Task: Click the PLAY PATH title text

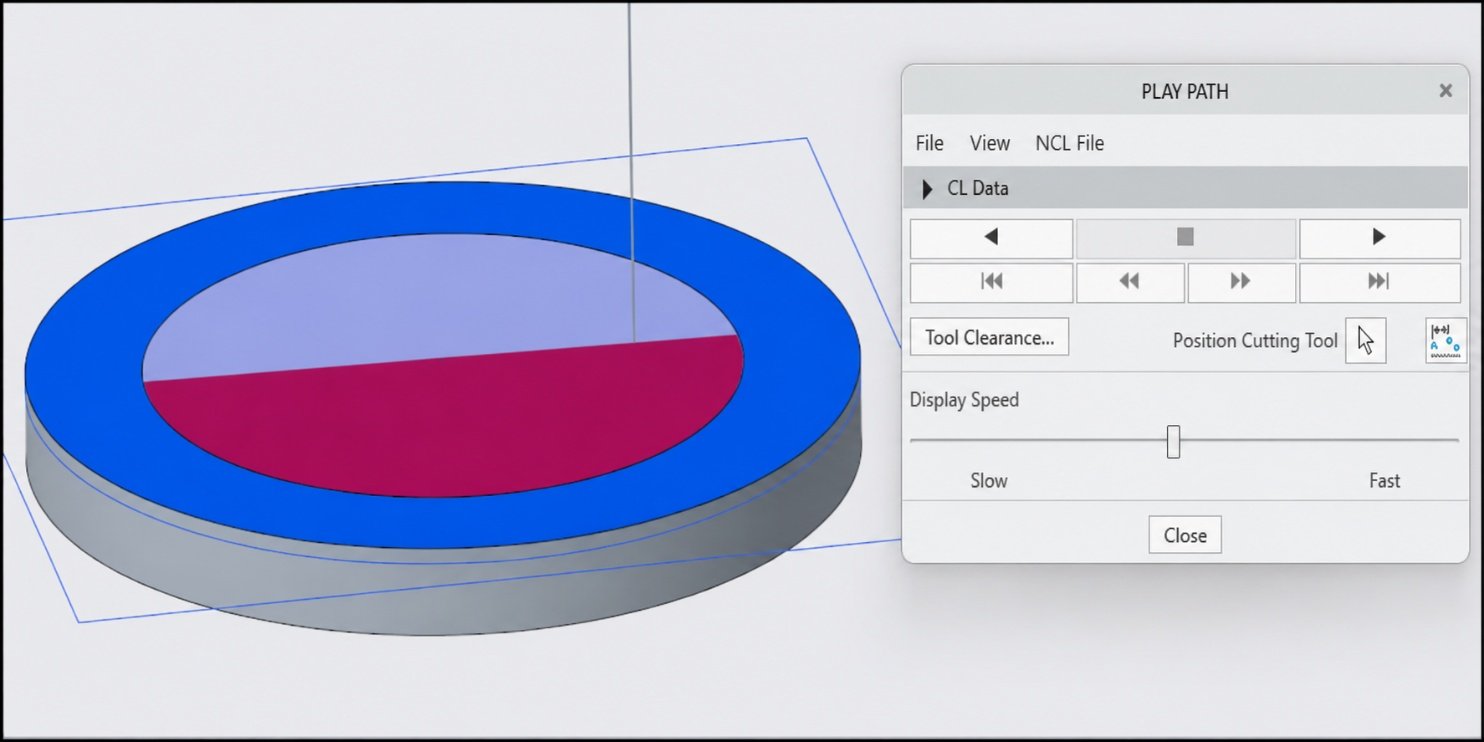Action: click(1185, 92)
